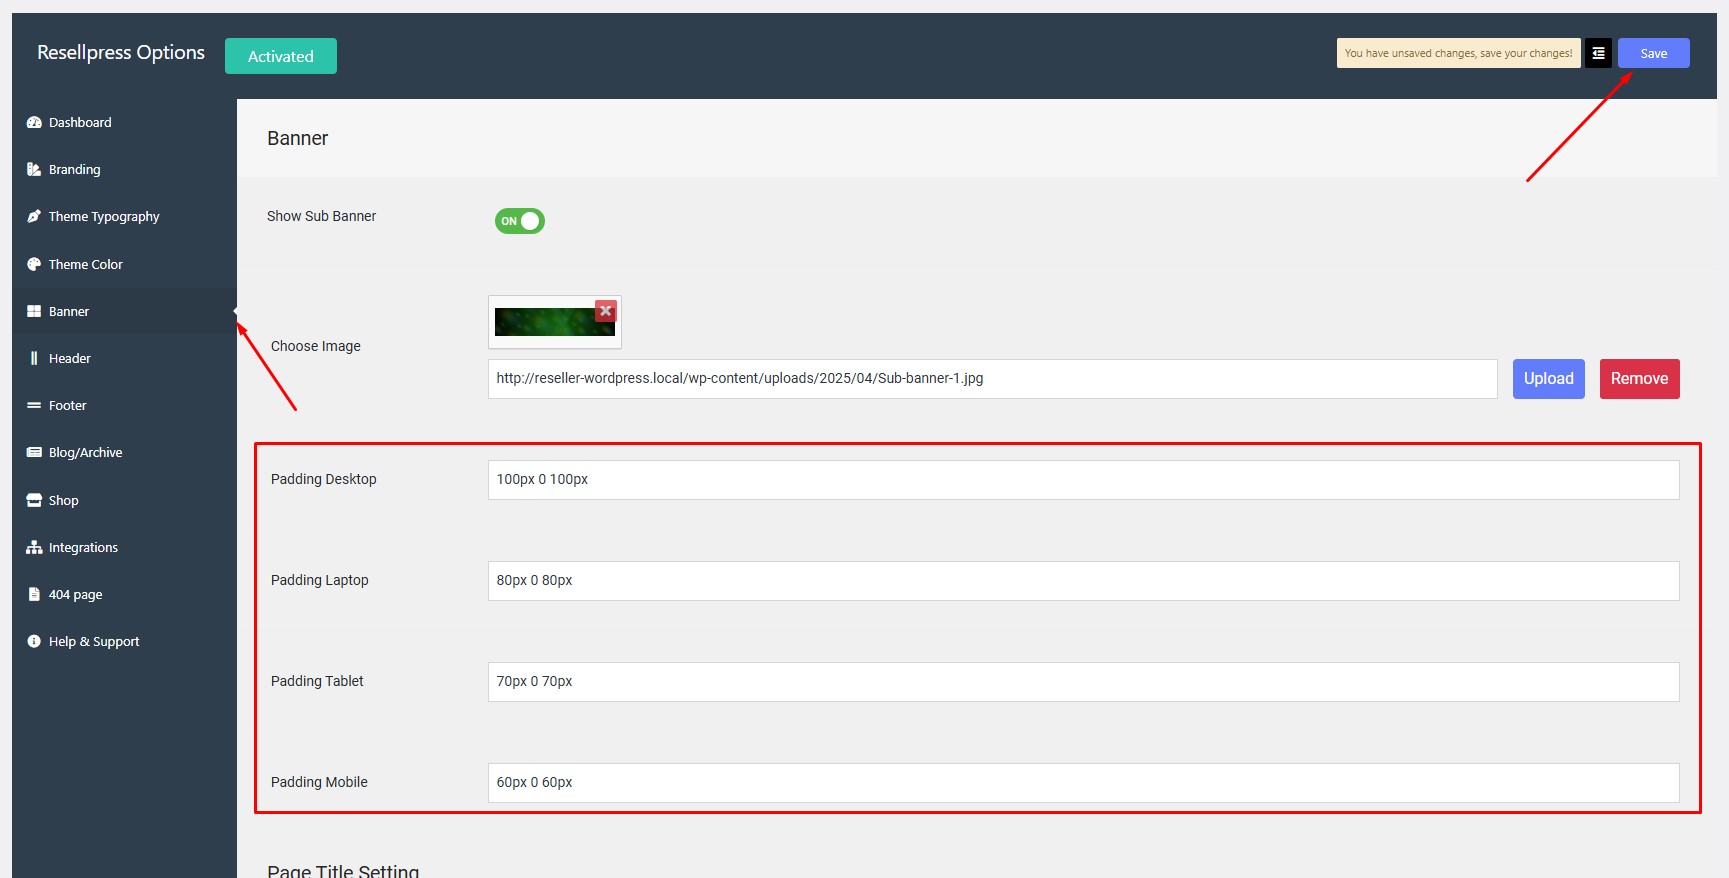Expand all sections with the black list icon
1729x878 pixels.
(1598, 54)
